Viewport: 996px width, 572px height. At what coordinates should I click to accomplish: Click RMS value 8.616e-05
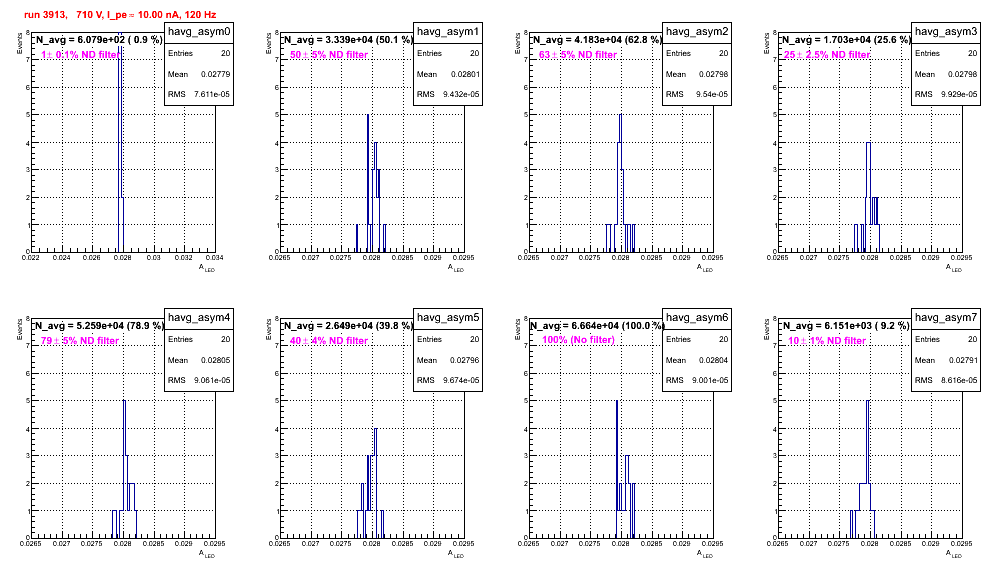click(960, 381)
